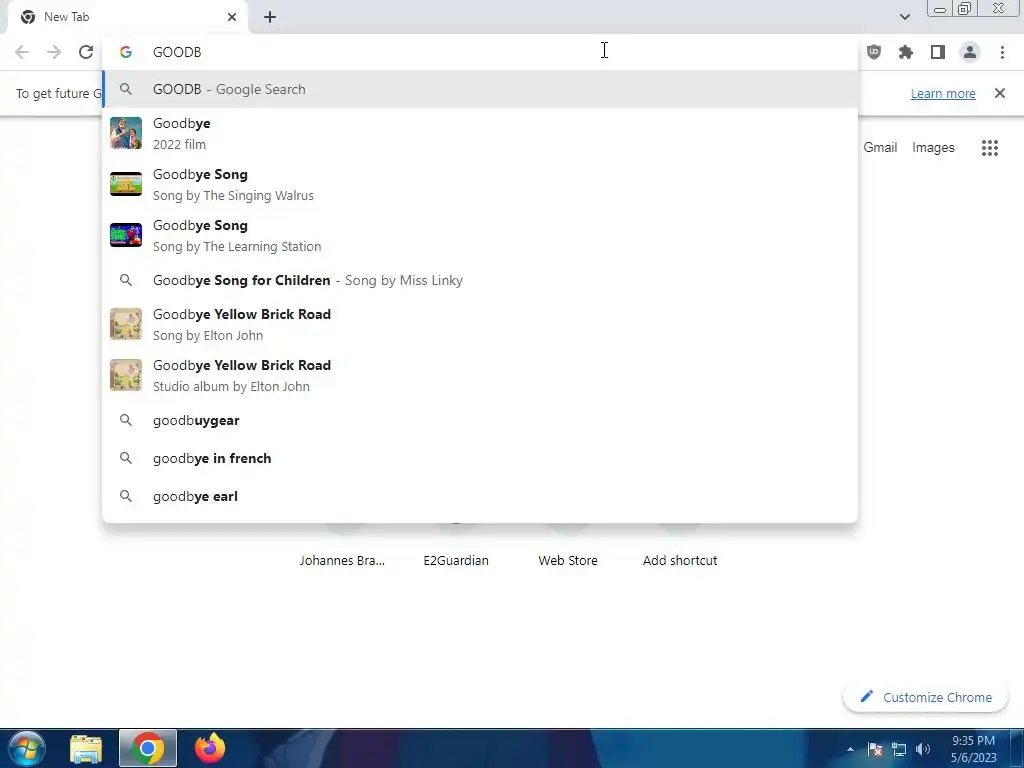Select goodbye in french suggestion
The width and height of the screenshot is (1024, 768).
pyautogui.click(x=480, y=458)
